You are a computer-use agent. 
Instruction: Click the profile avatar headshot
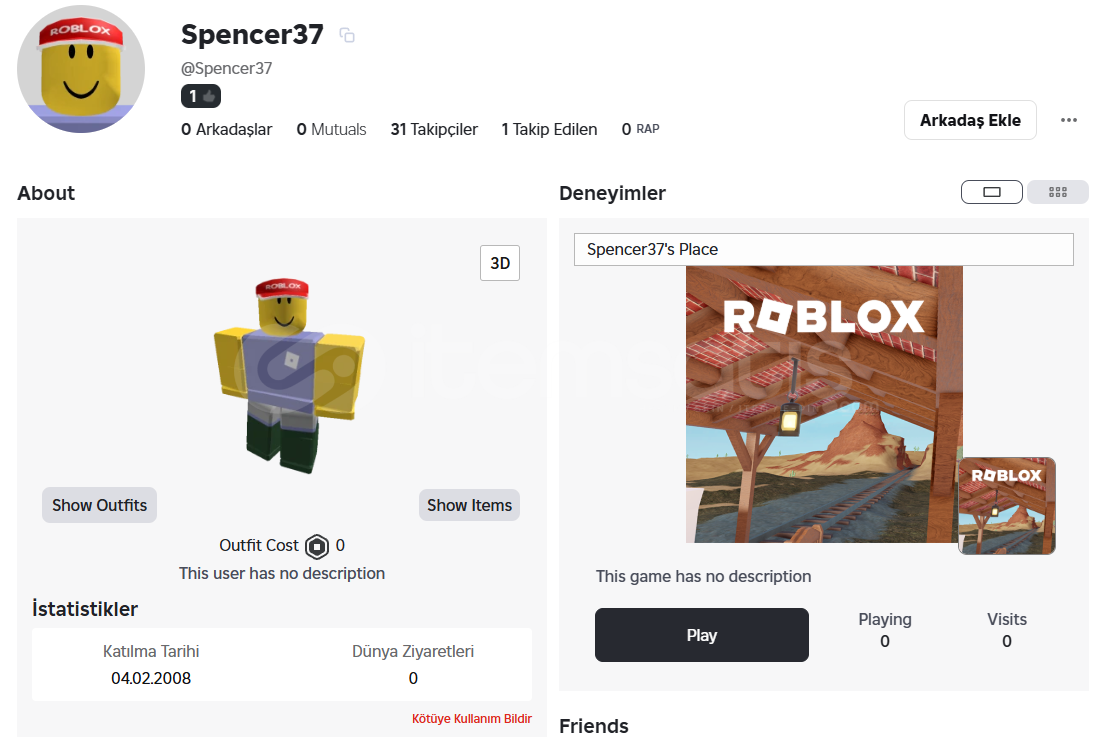click(81, 69)
